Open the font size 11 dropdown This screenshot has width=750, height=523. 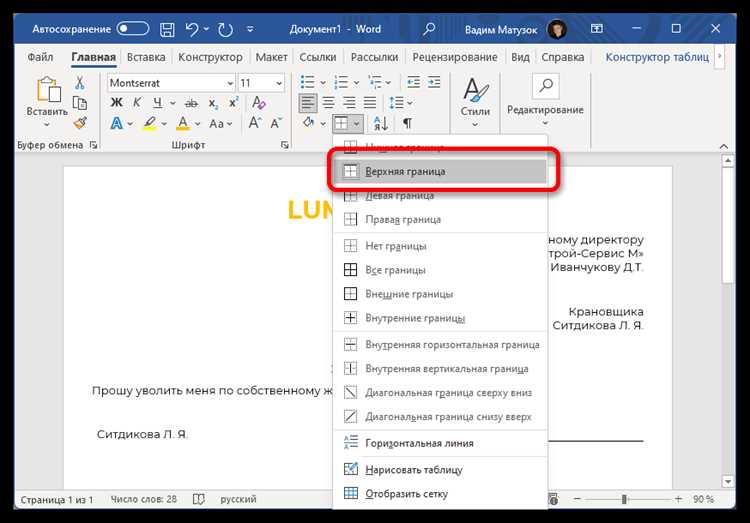click(278, 83)
